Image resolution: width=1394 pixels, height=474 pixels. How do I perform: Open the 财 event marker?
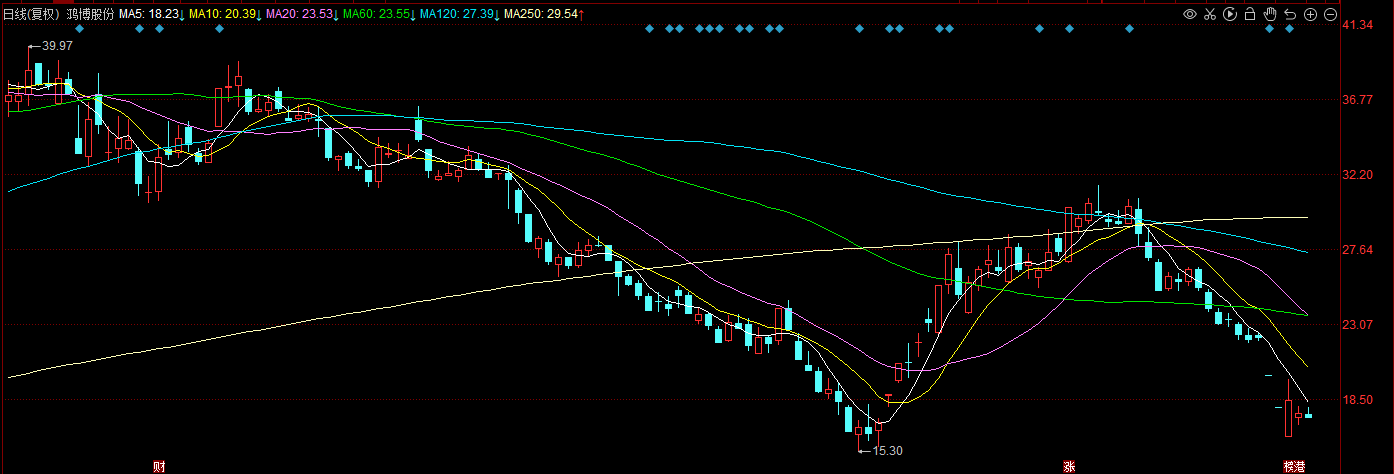tap(158, 466)
